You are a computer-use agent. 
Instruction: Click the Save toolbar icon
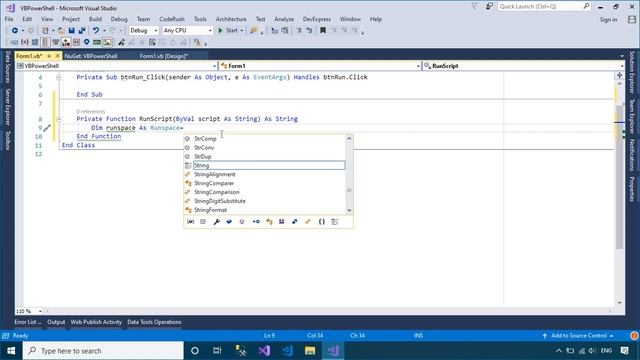tap(71, 31)
